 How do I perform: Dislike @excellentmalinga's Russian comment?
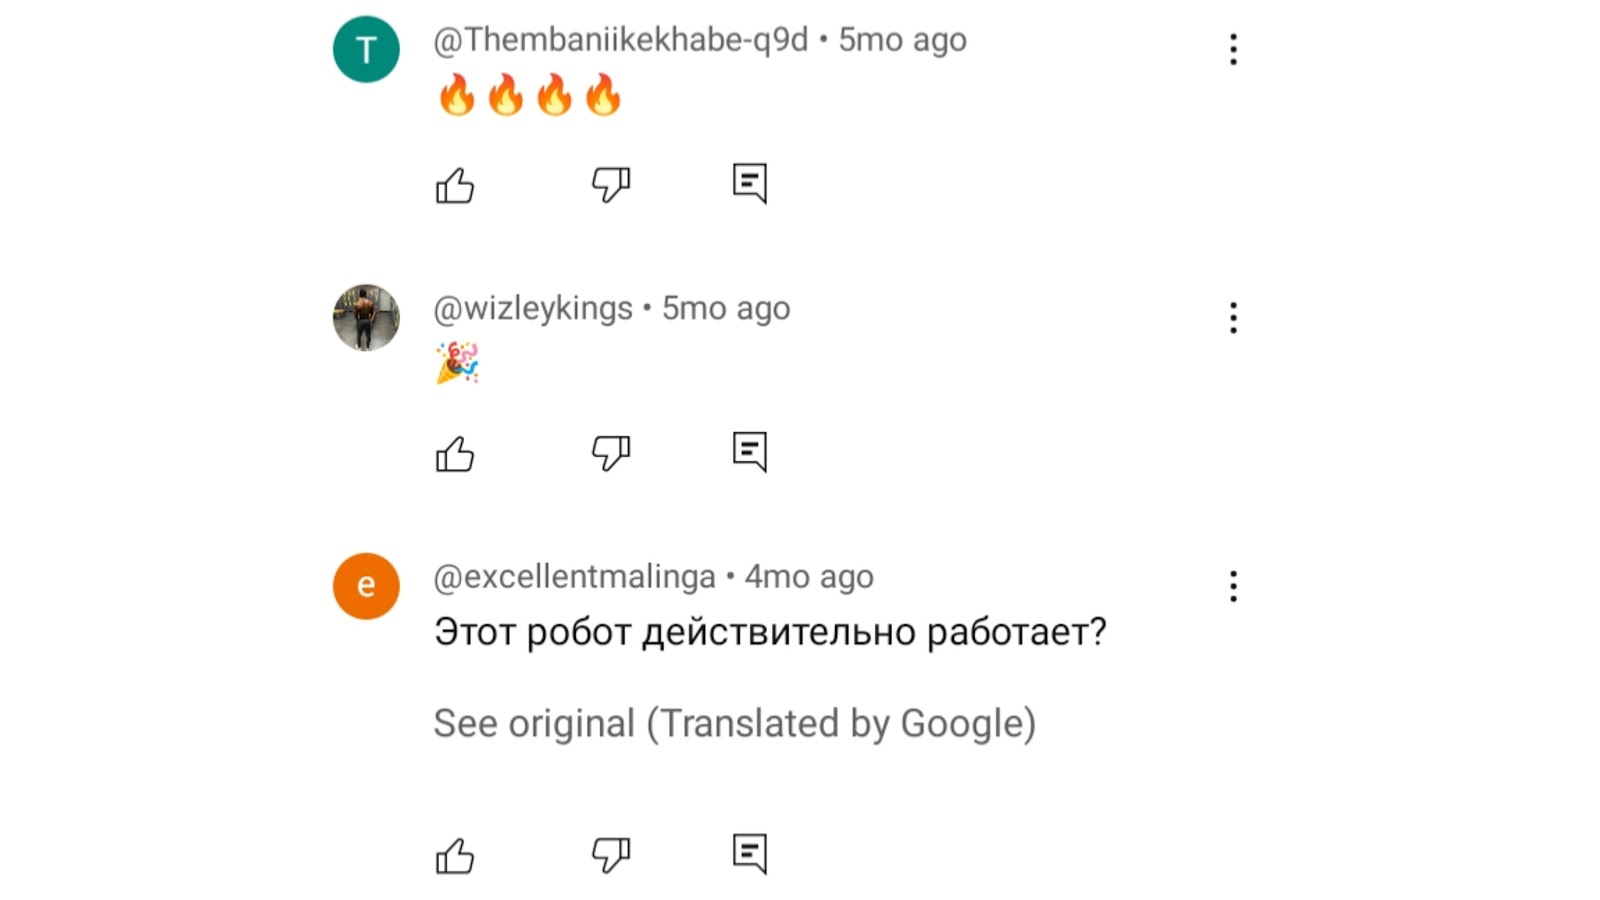[x=610, y=855]
